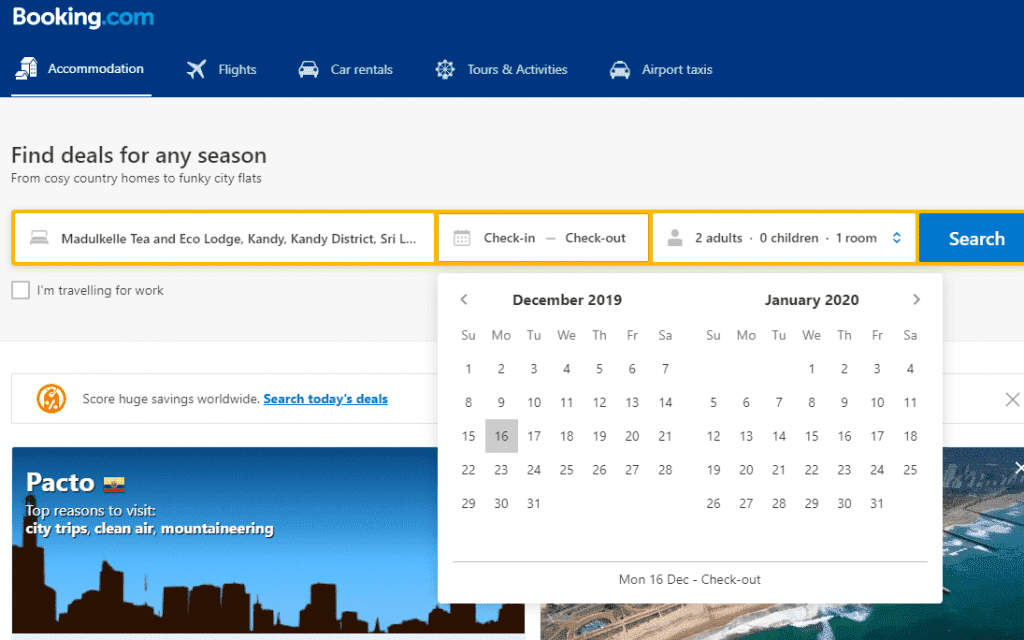Select 9 December 2019
This screenshot has height=640, width=1024.
pos(501,402)
